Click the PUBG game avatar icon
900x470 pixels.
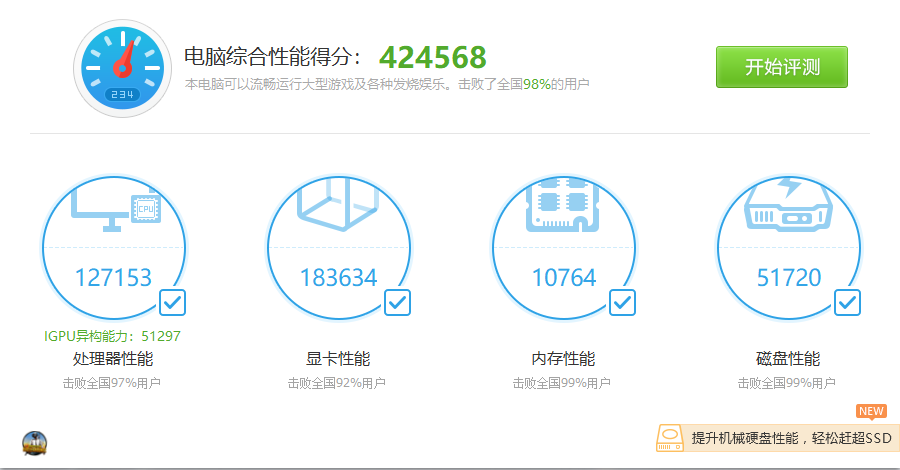pos(34,443)
